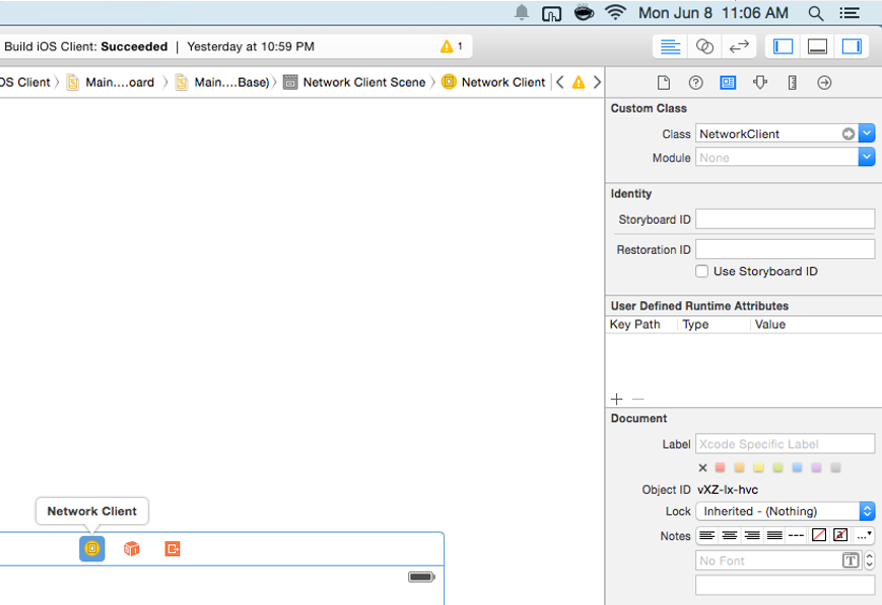Image resolution: width=882 pixels, height=605 pixels.
Task: Click the date and time in menu bar
Action: pos(713,13)
